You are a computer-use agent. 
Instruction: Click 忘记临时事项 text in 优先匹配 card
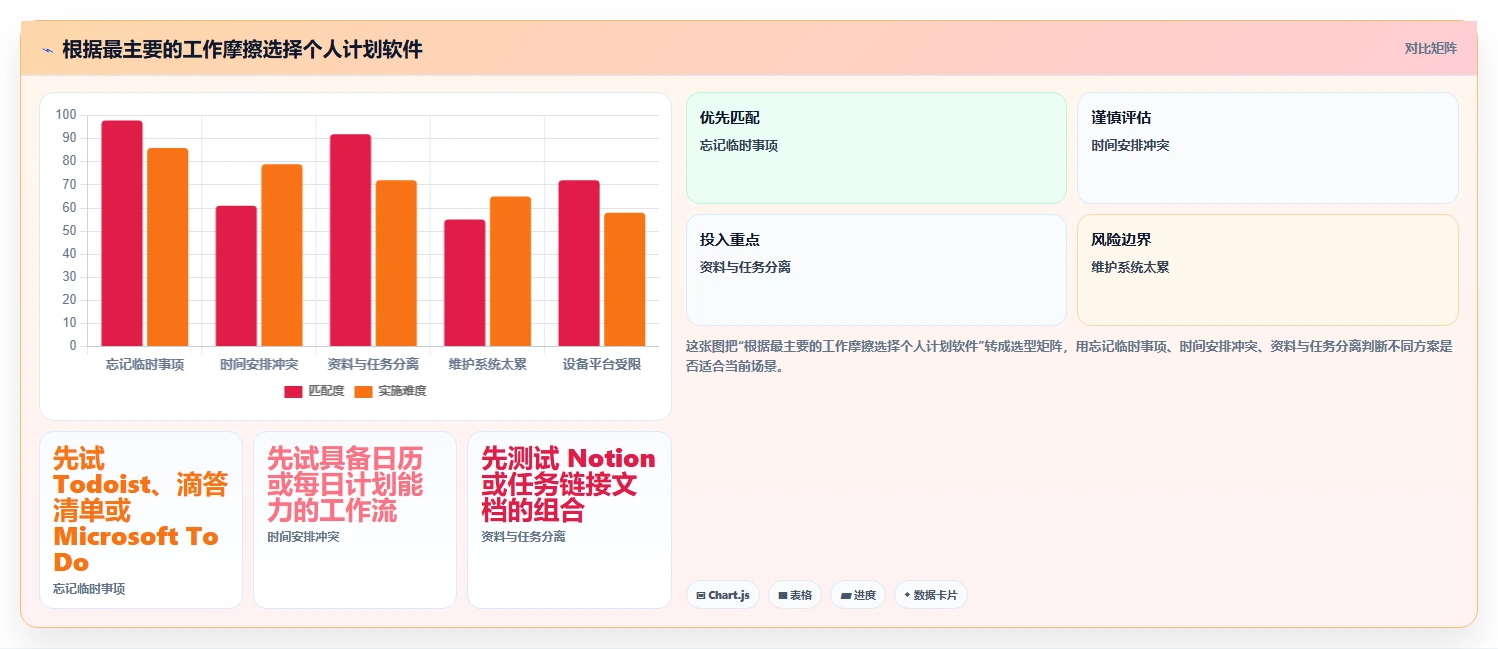point(739,145)
